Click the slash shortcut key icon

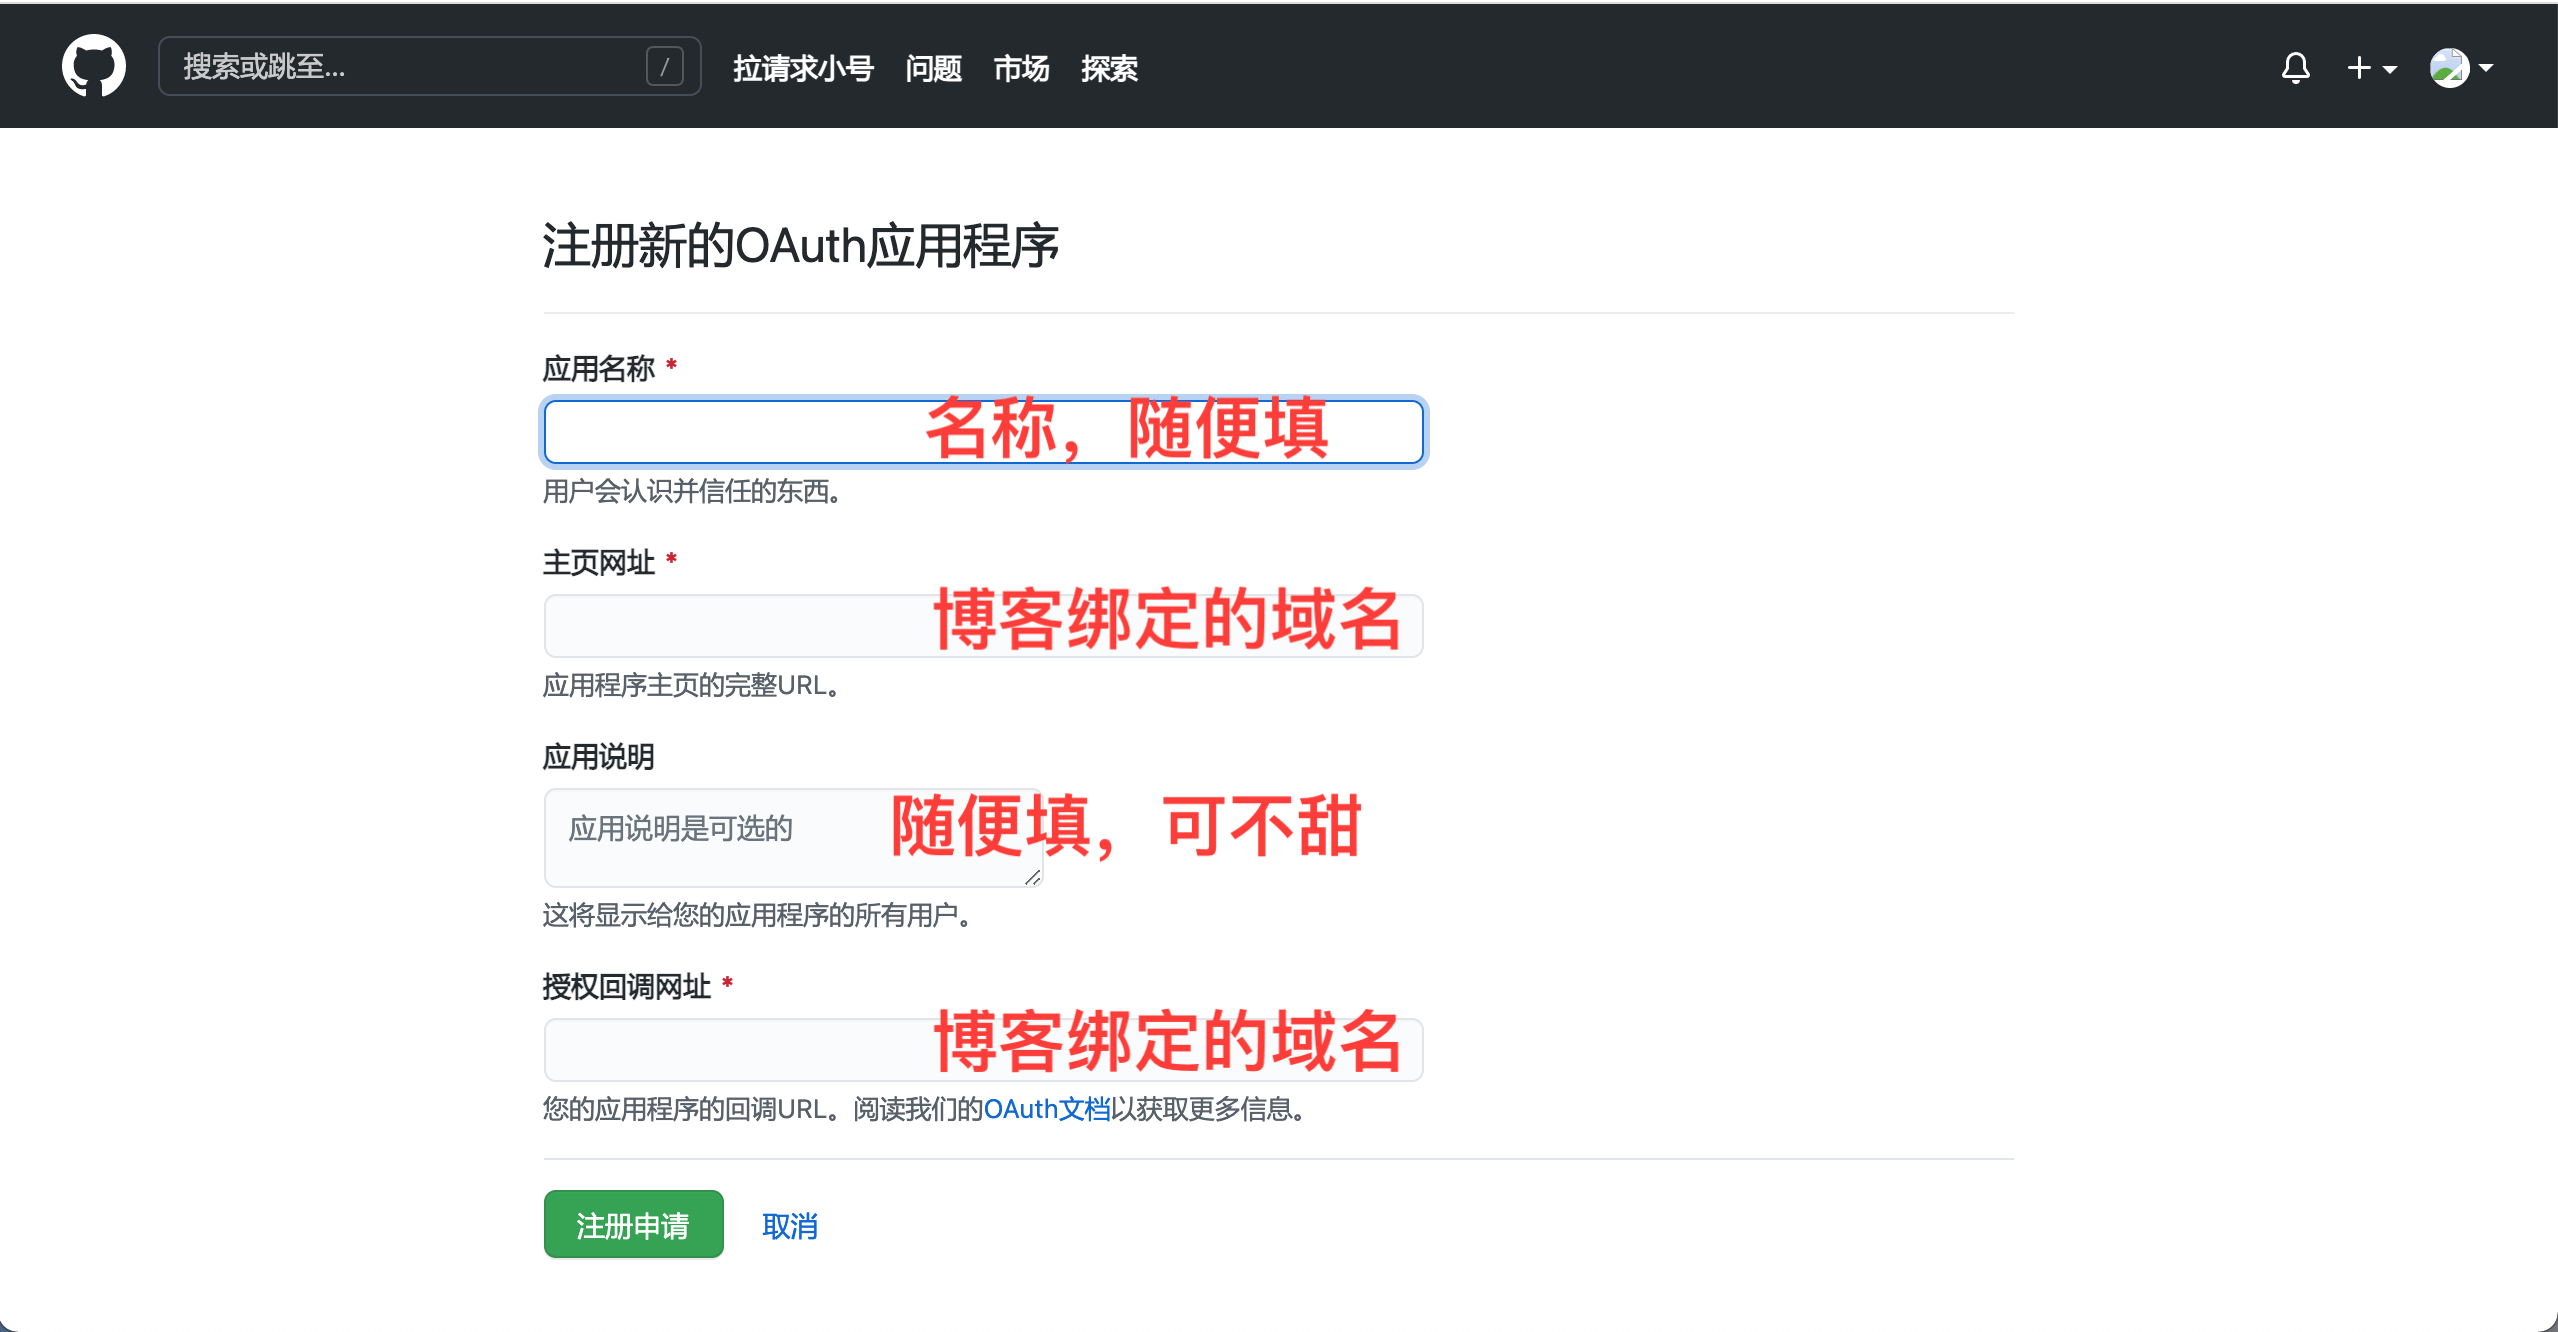[664, 67]
